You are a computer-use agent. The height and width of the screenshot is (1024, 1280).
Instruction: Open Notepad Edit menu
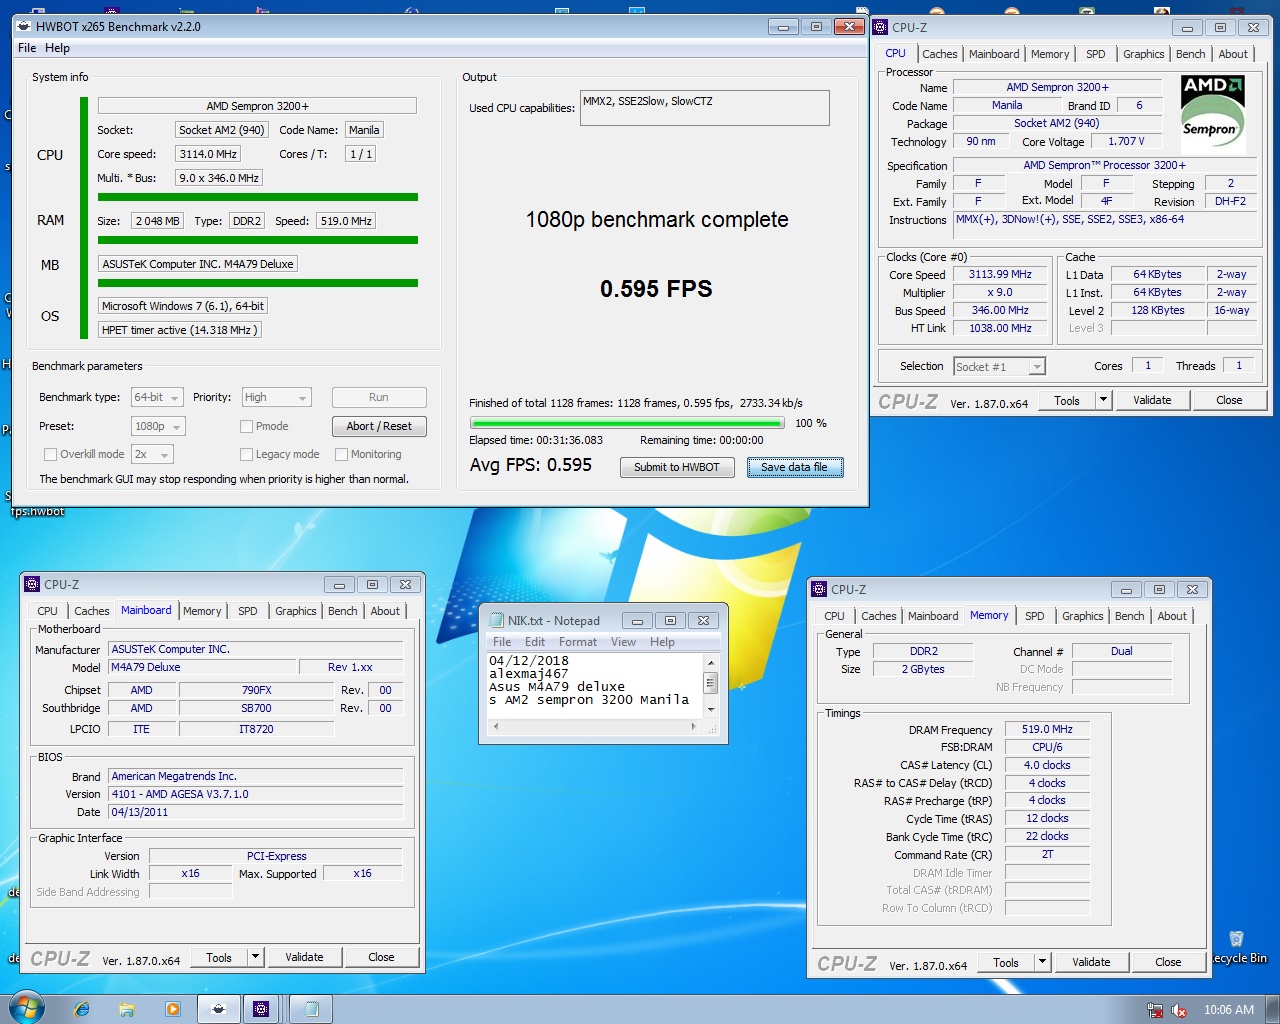tap(535, 642)
